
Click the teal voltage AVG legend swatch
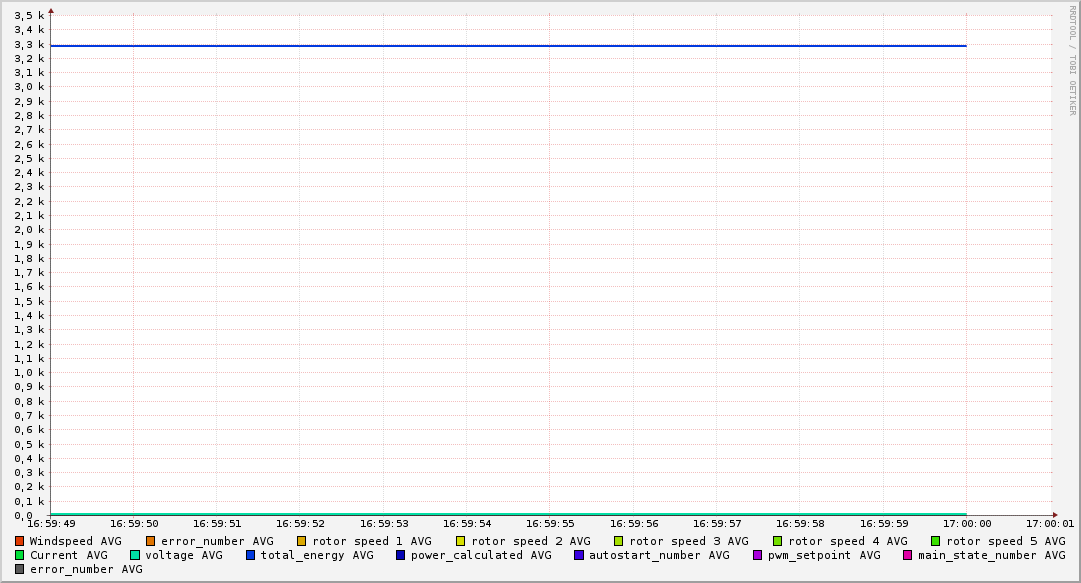tap(135, 555)
